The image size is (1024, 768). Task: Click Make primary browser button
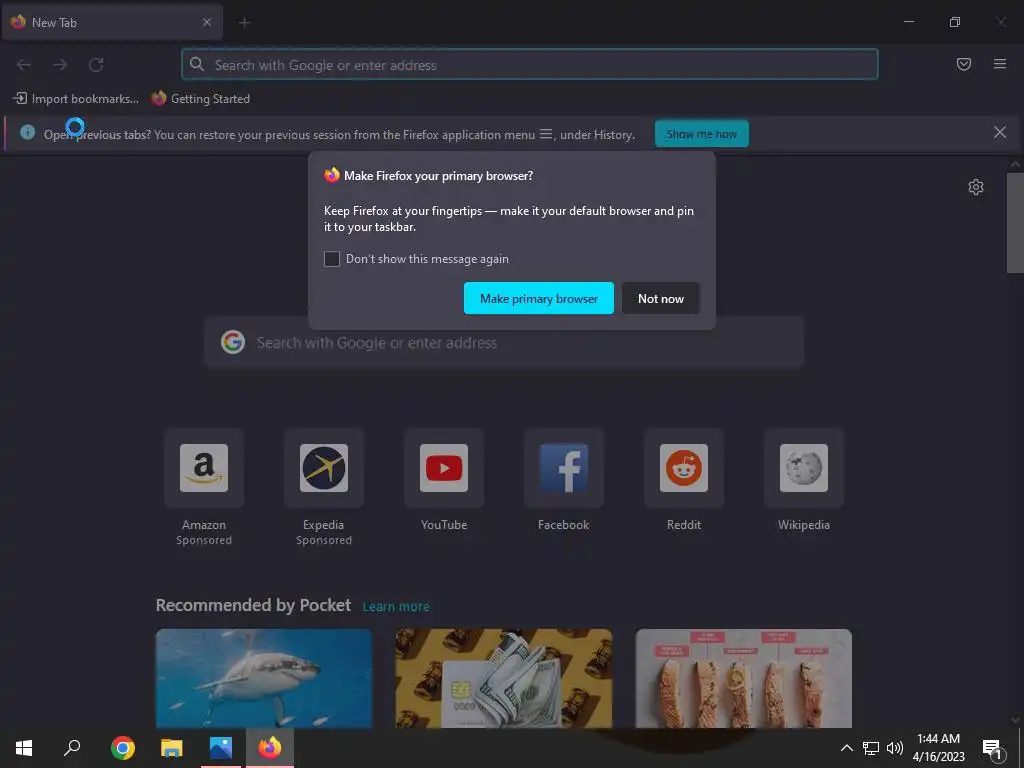click(539, 298)
